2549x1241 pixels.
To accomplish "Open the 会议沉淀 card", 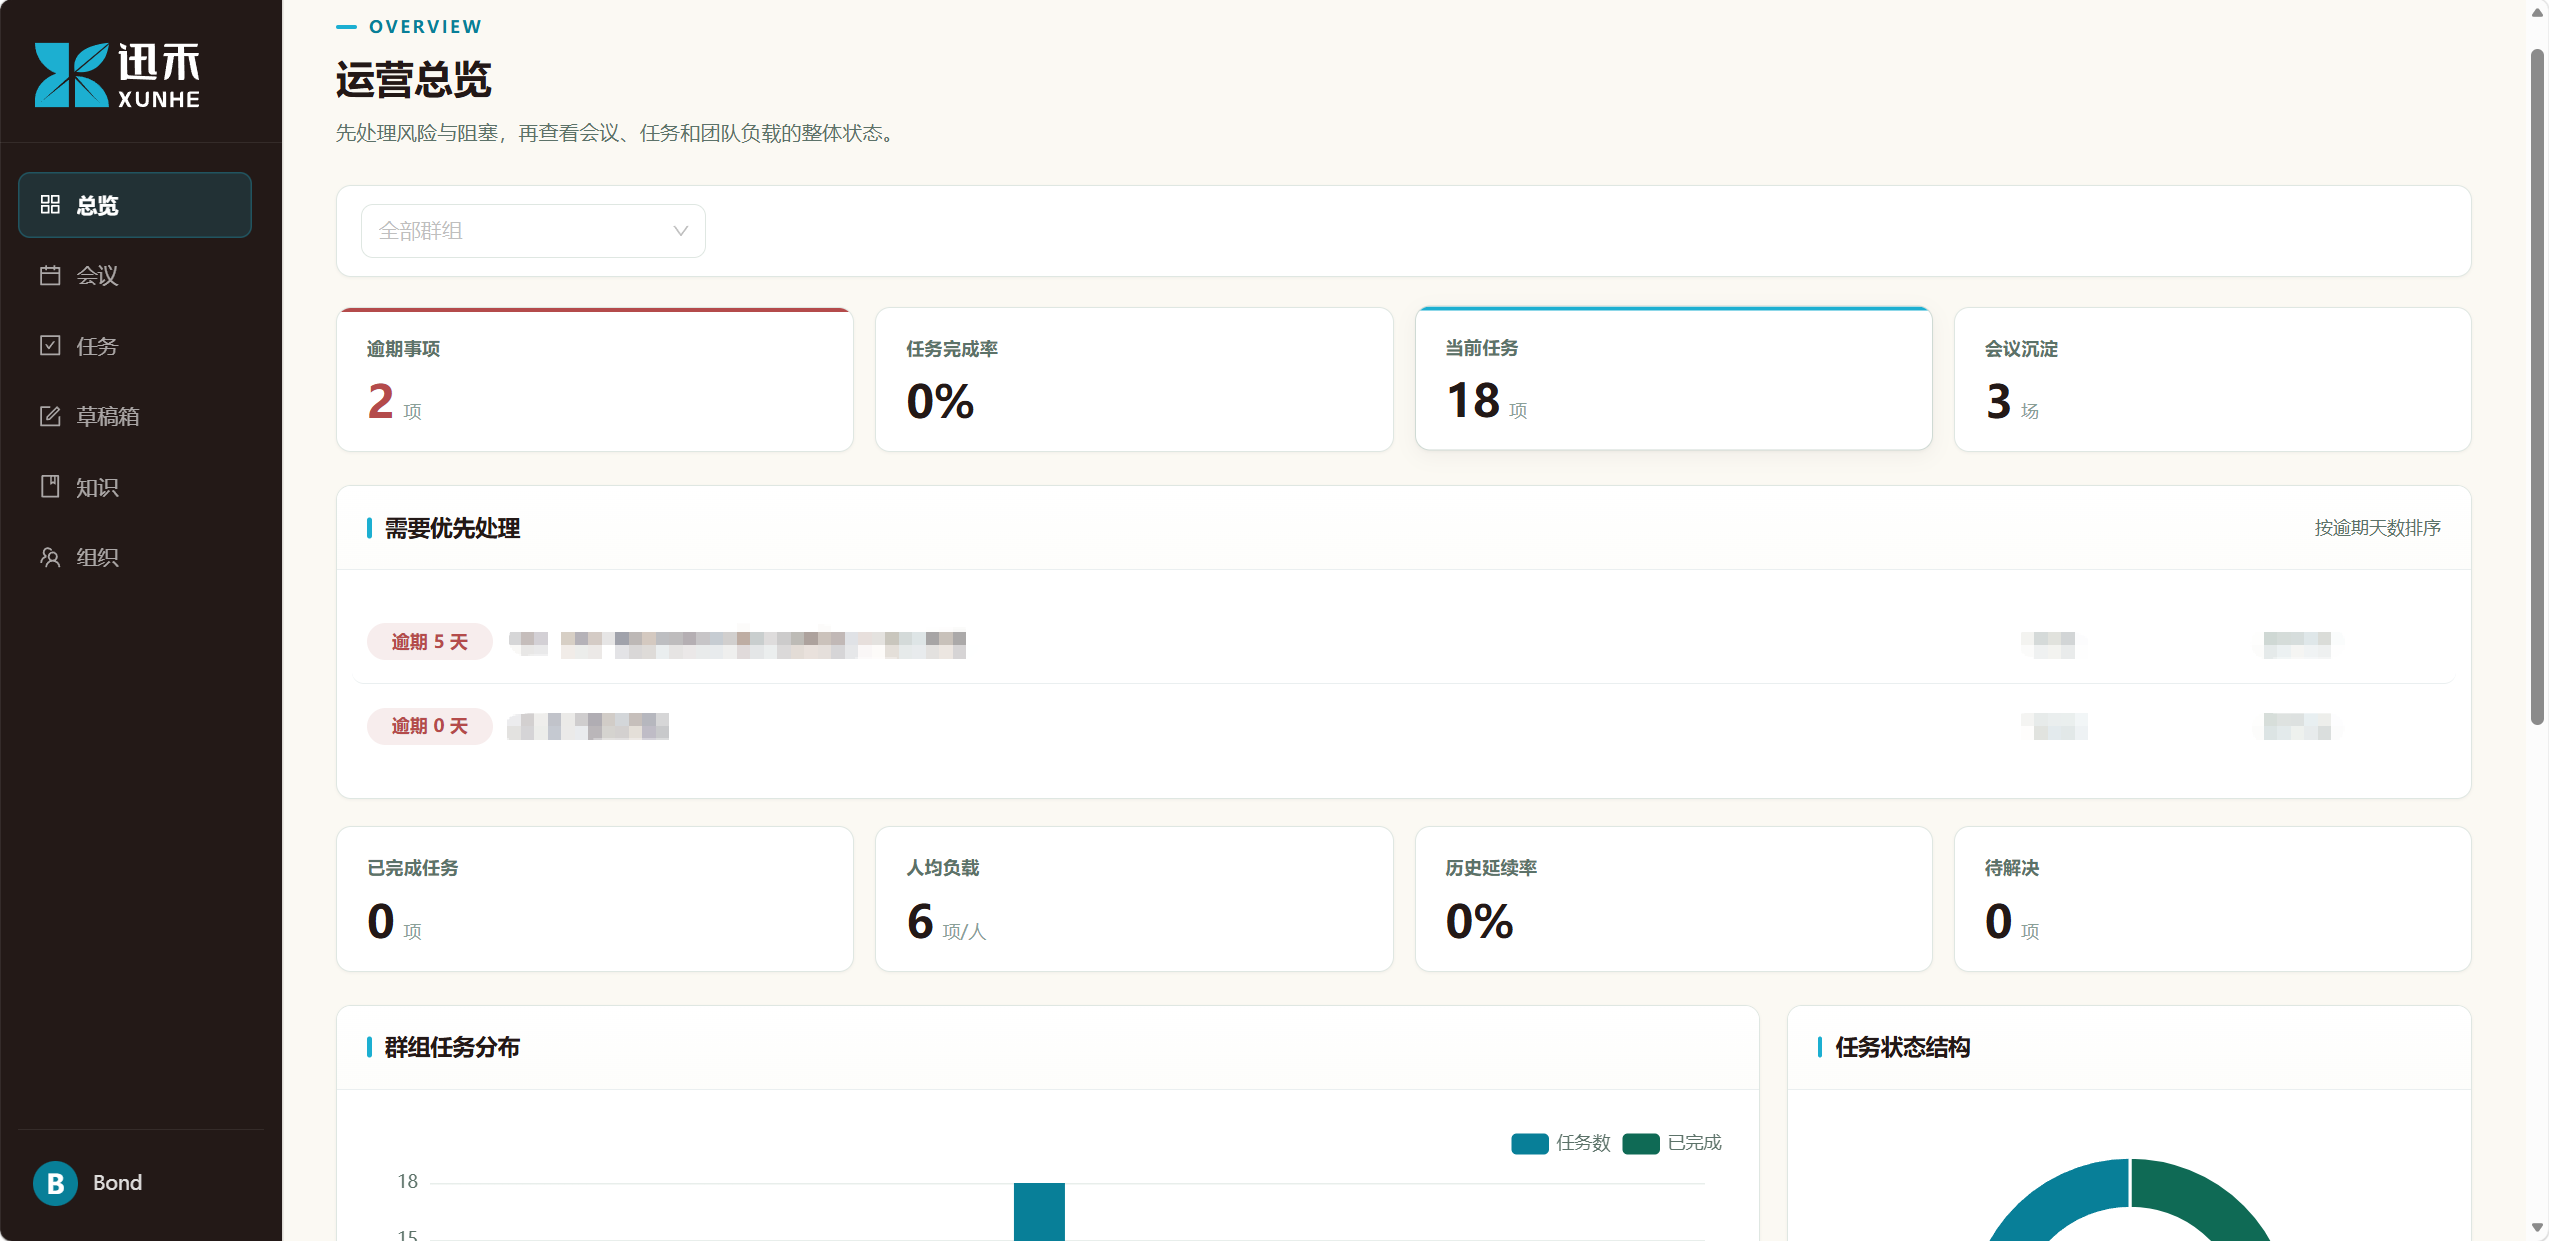I will click(2212, 380).
